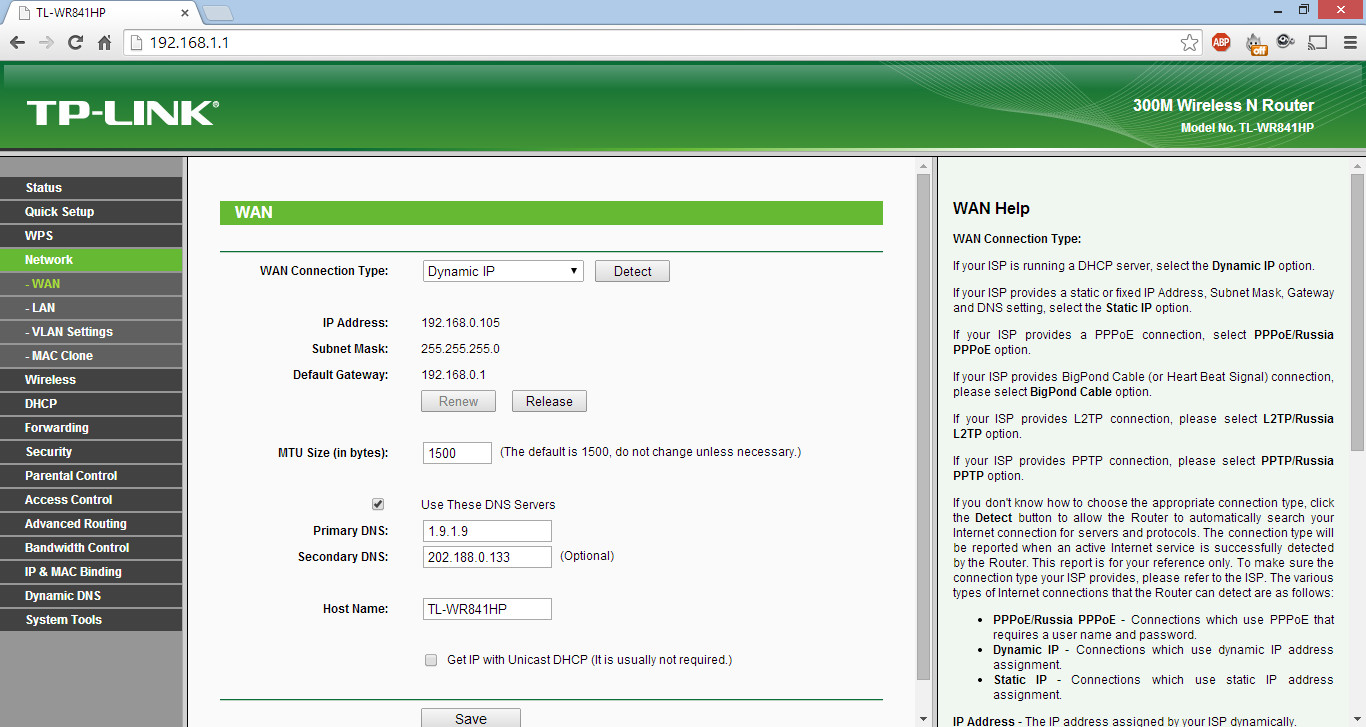Screen dimensions: 1366x727
Task: Bookmark this page with the star icon
Action: pyautogui.click(x=1189, y=43)
